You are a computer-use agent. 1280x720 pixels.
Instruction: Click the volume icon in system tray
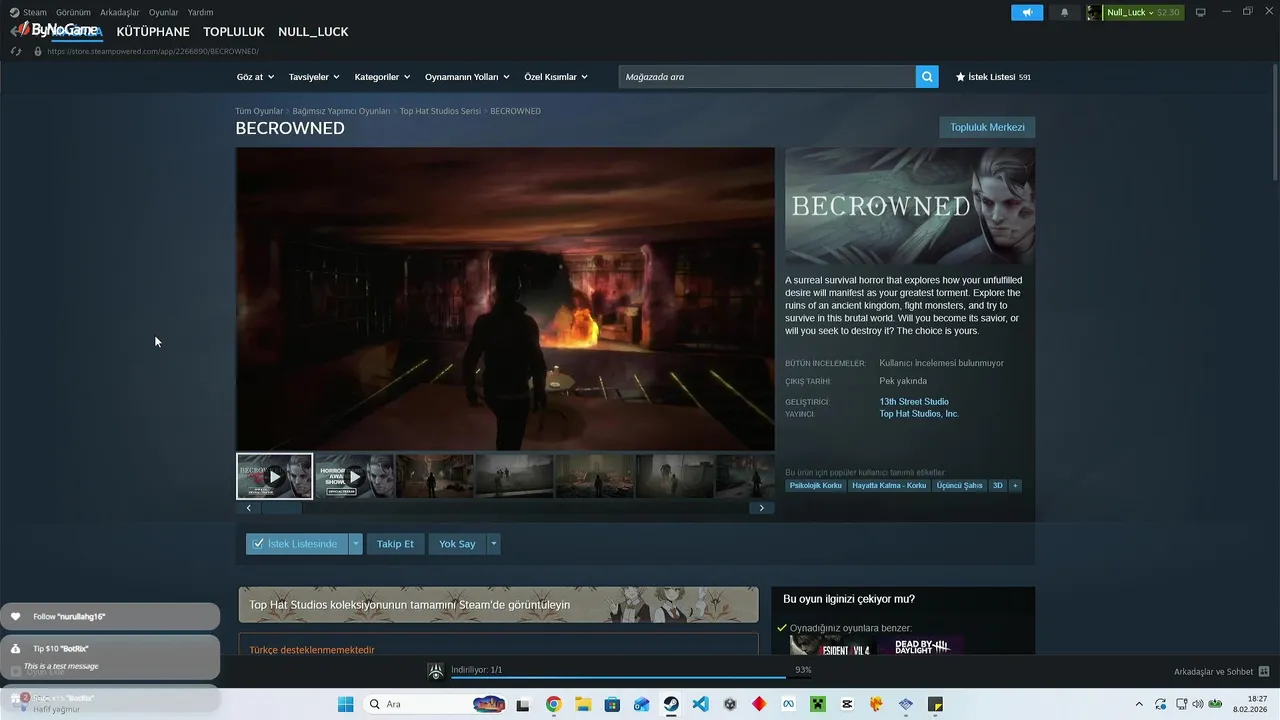[x=1198, y=704]
